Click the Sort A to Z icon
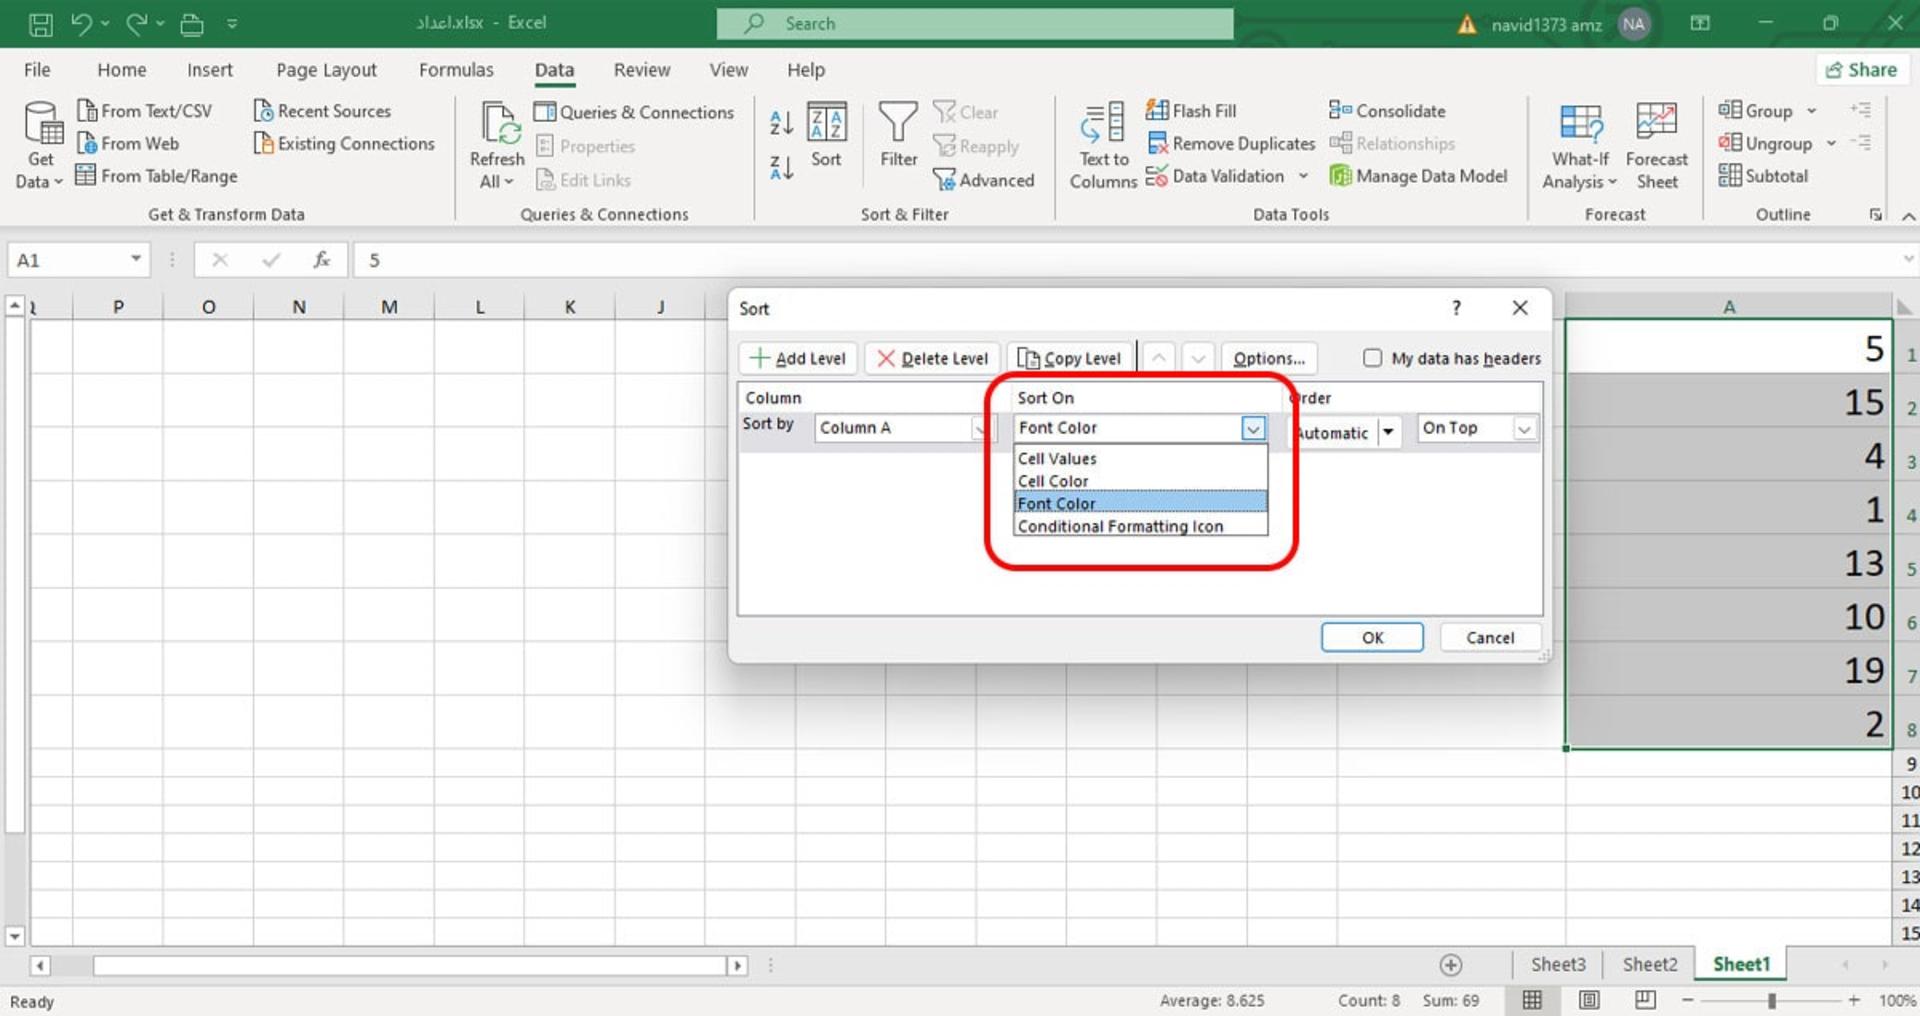 coord(781,122)
